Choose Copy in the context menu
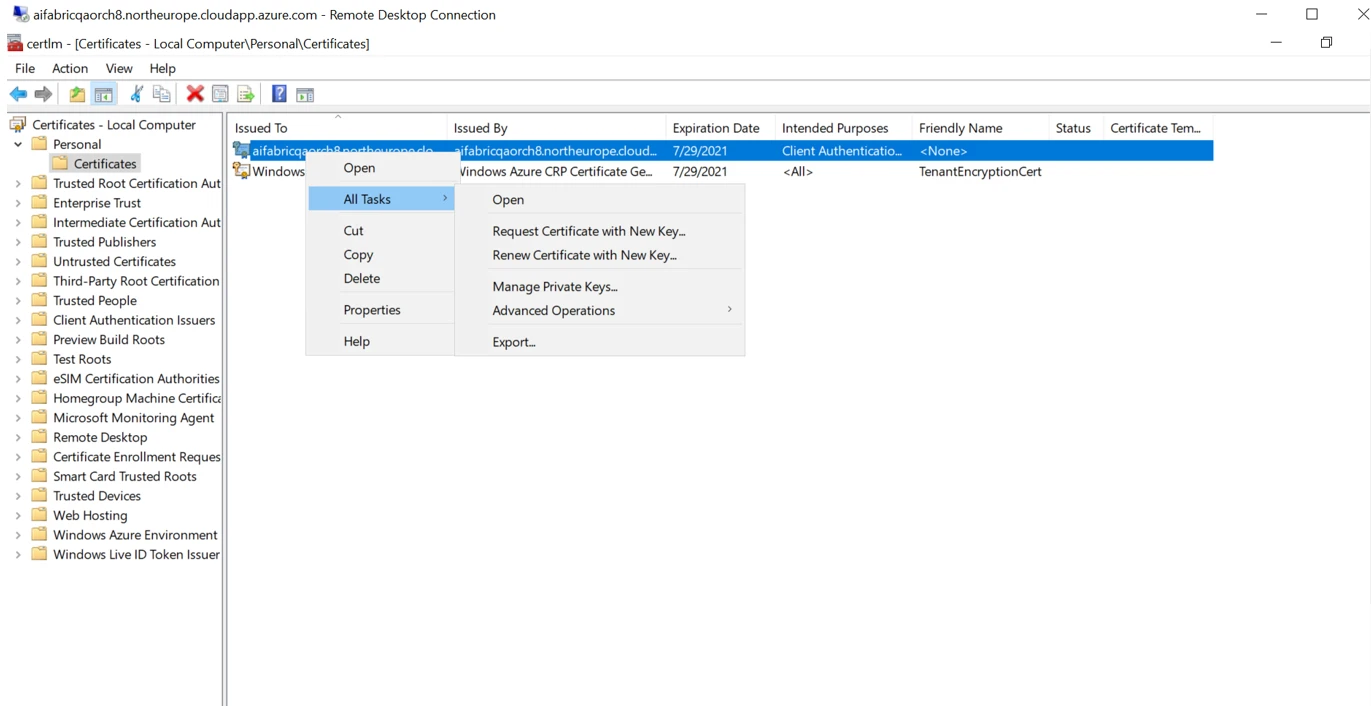Viewport: 1371px width, 706px height. (381, 255)
